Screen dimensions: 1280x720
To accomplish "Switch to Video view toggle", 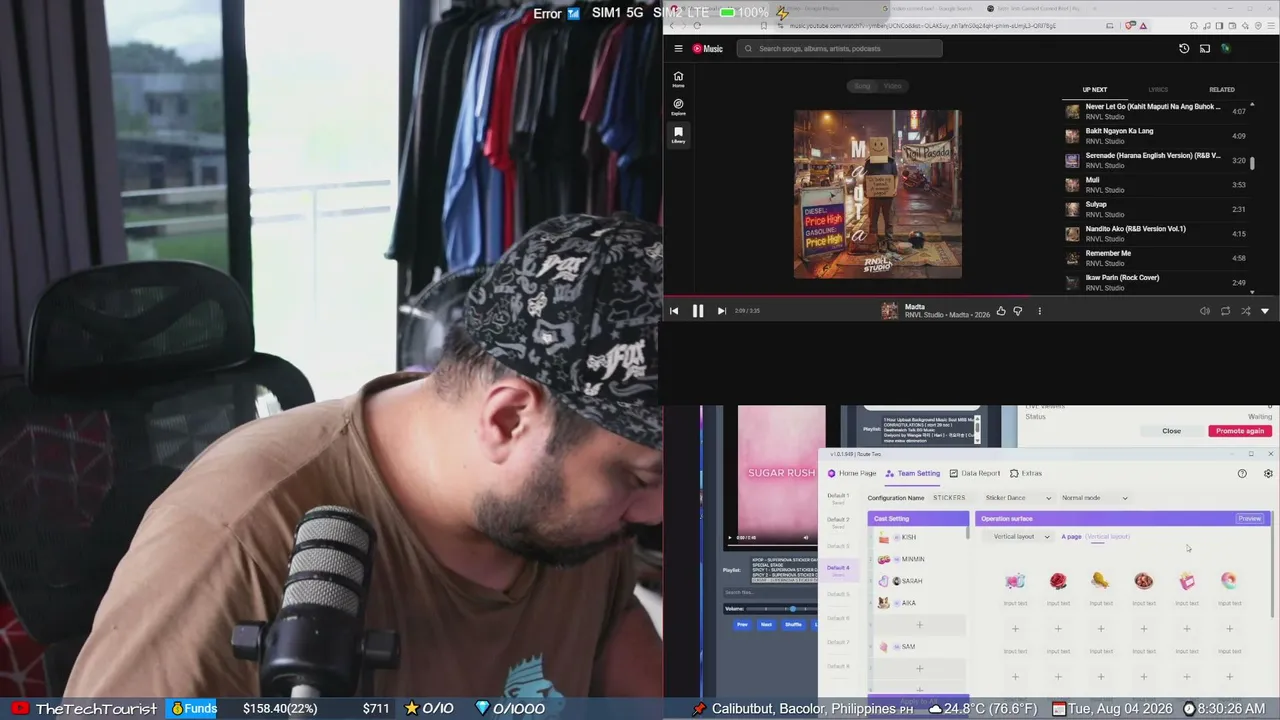I will tap(893, 86).
